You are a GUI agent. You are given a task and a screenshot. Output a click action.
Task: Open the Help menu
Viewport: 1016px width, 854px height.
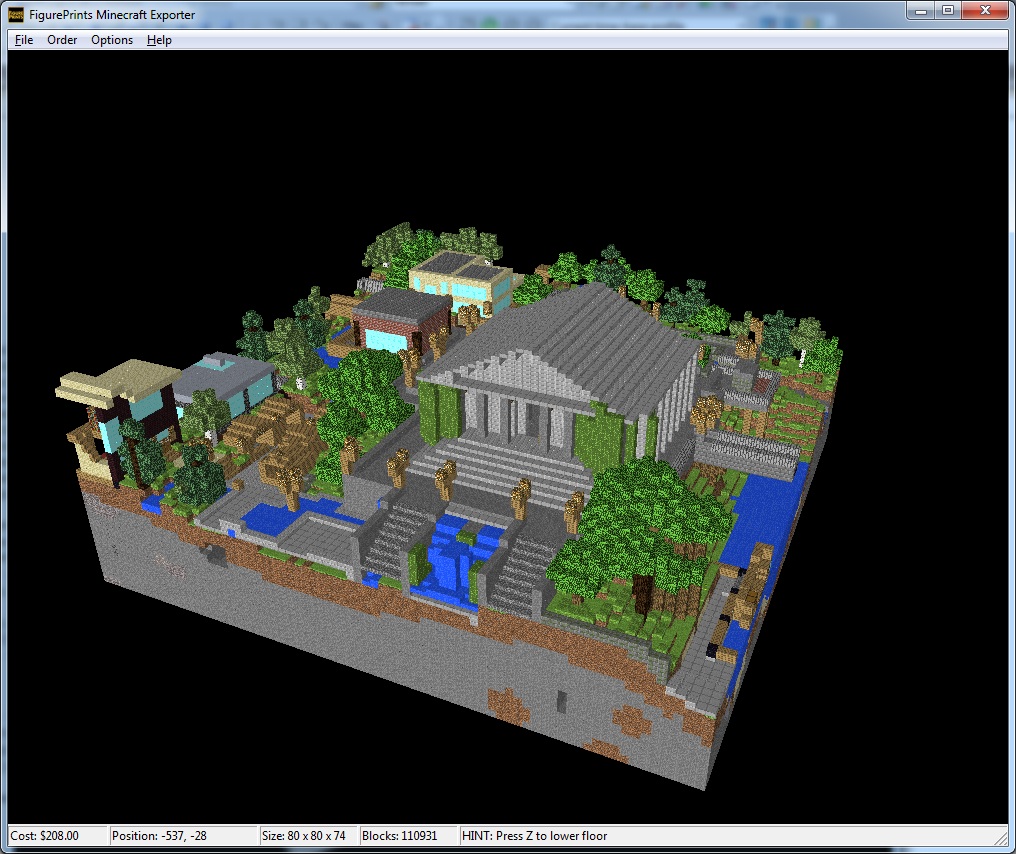(x=159, y=40)
